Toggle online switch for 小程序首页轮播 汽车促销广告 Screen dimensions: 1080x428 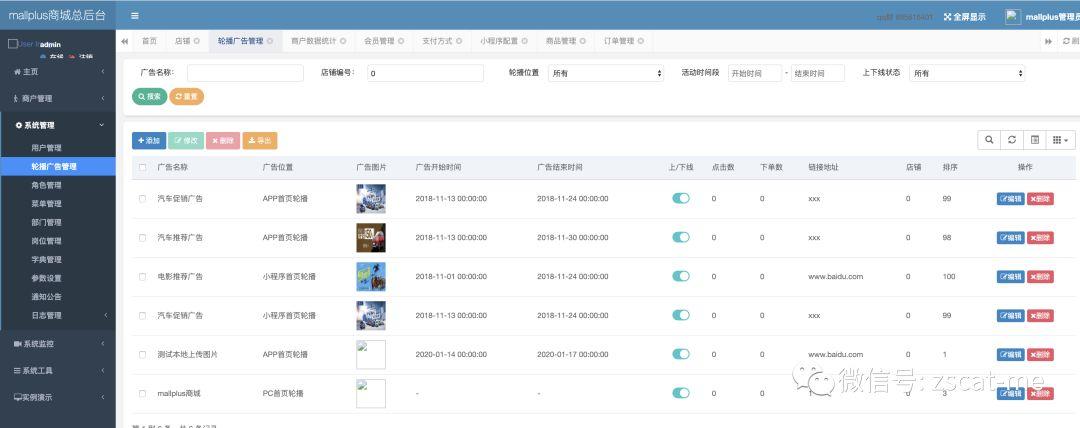pos(681,315)
